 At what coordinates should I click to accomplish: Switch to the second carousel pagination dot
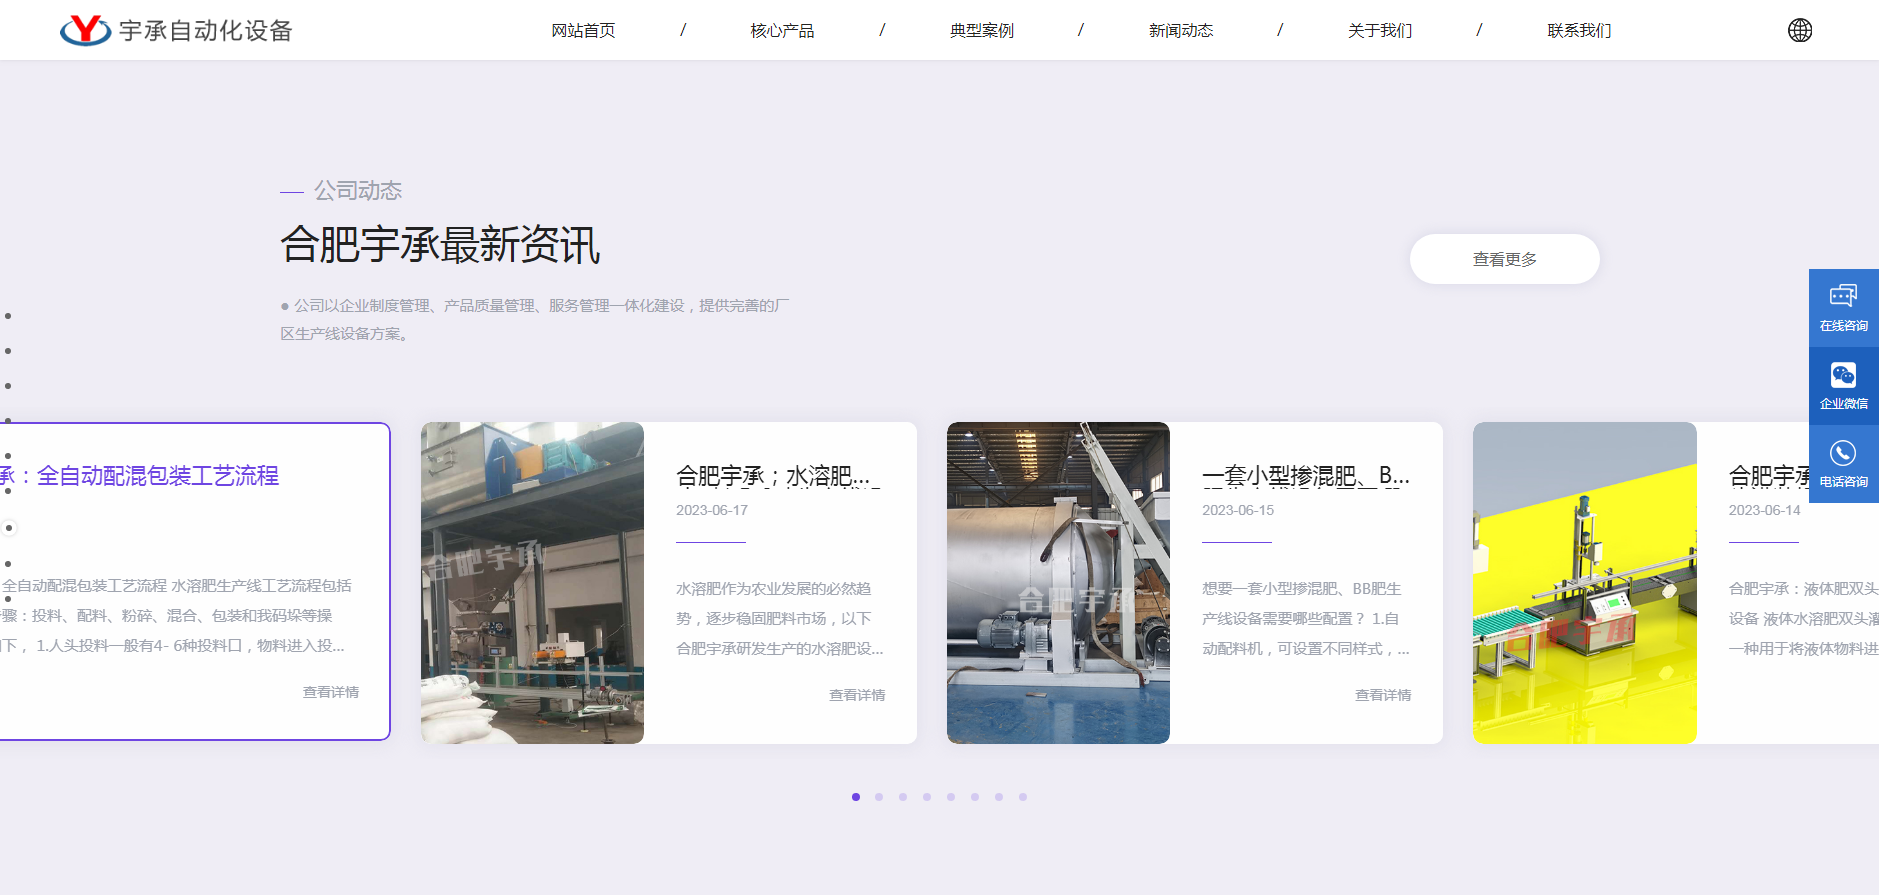(879, 797)
